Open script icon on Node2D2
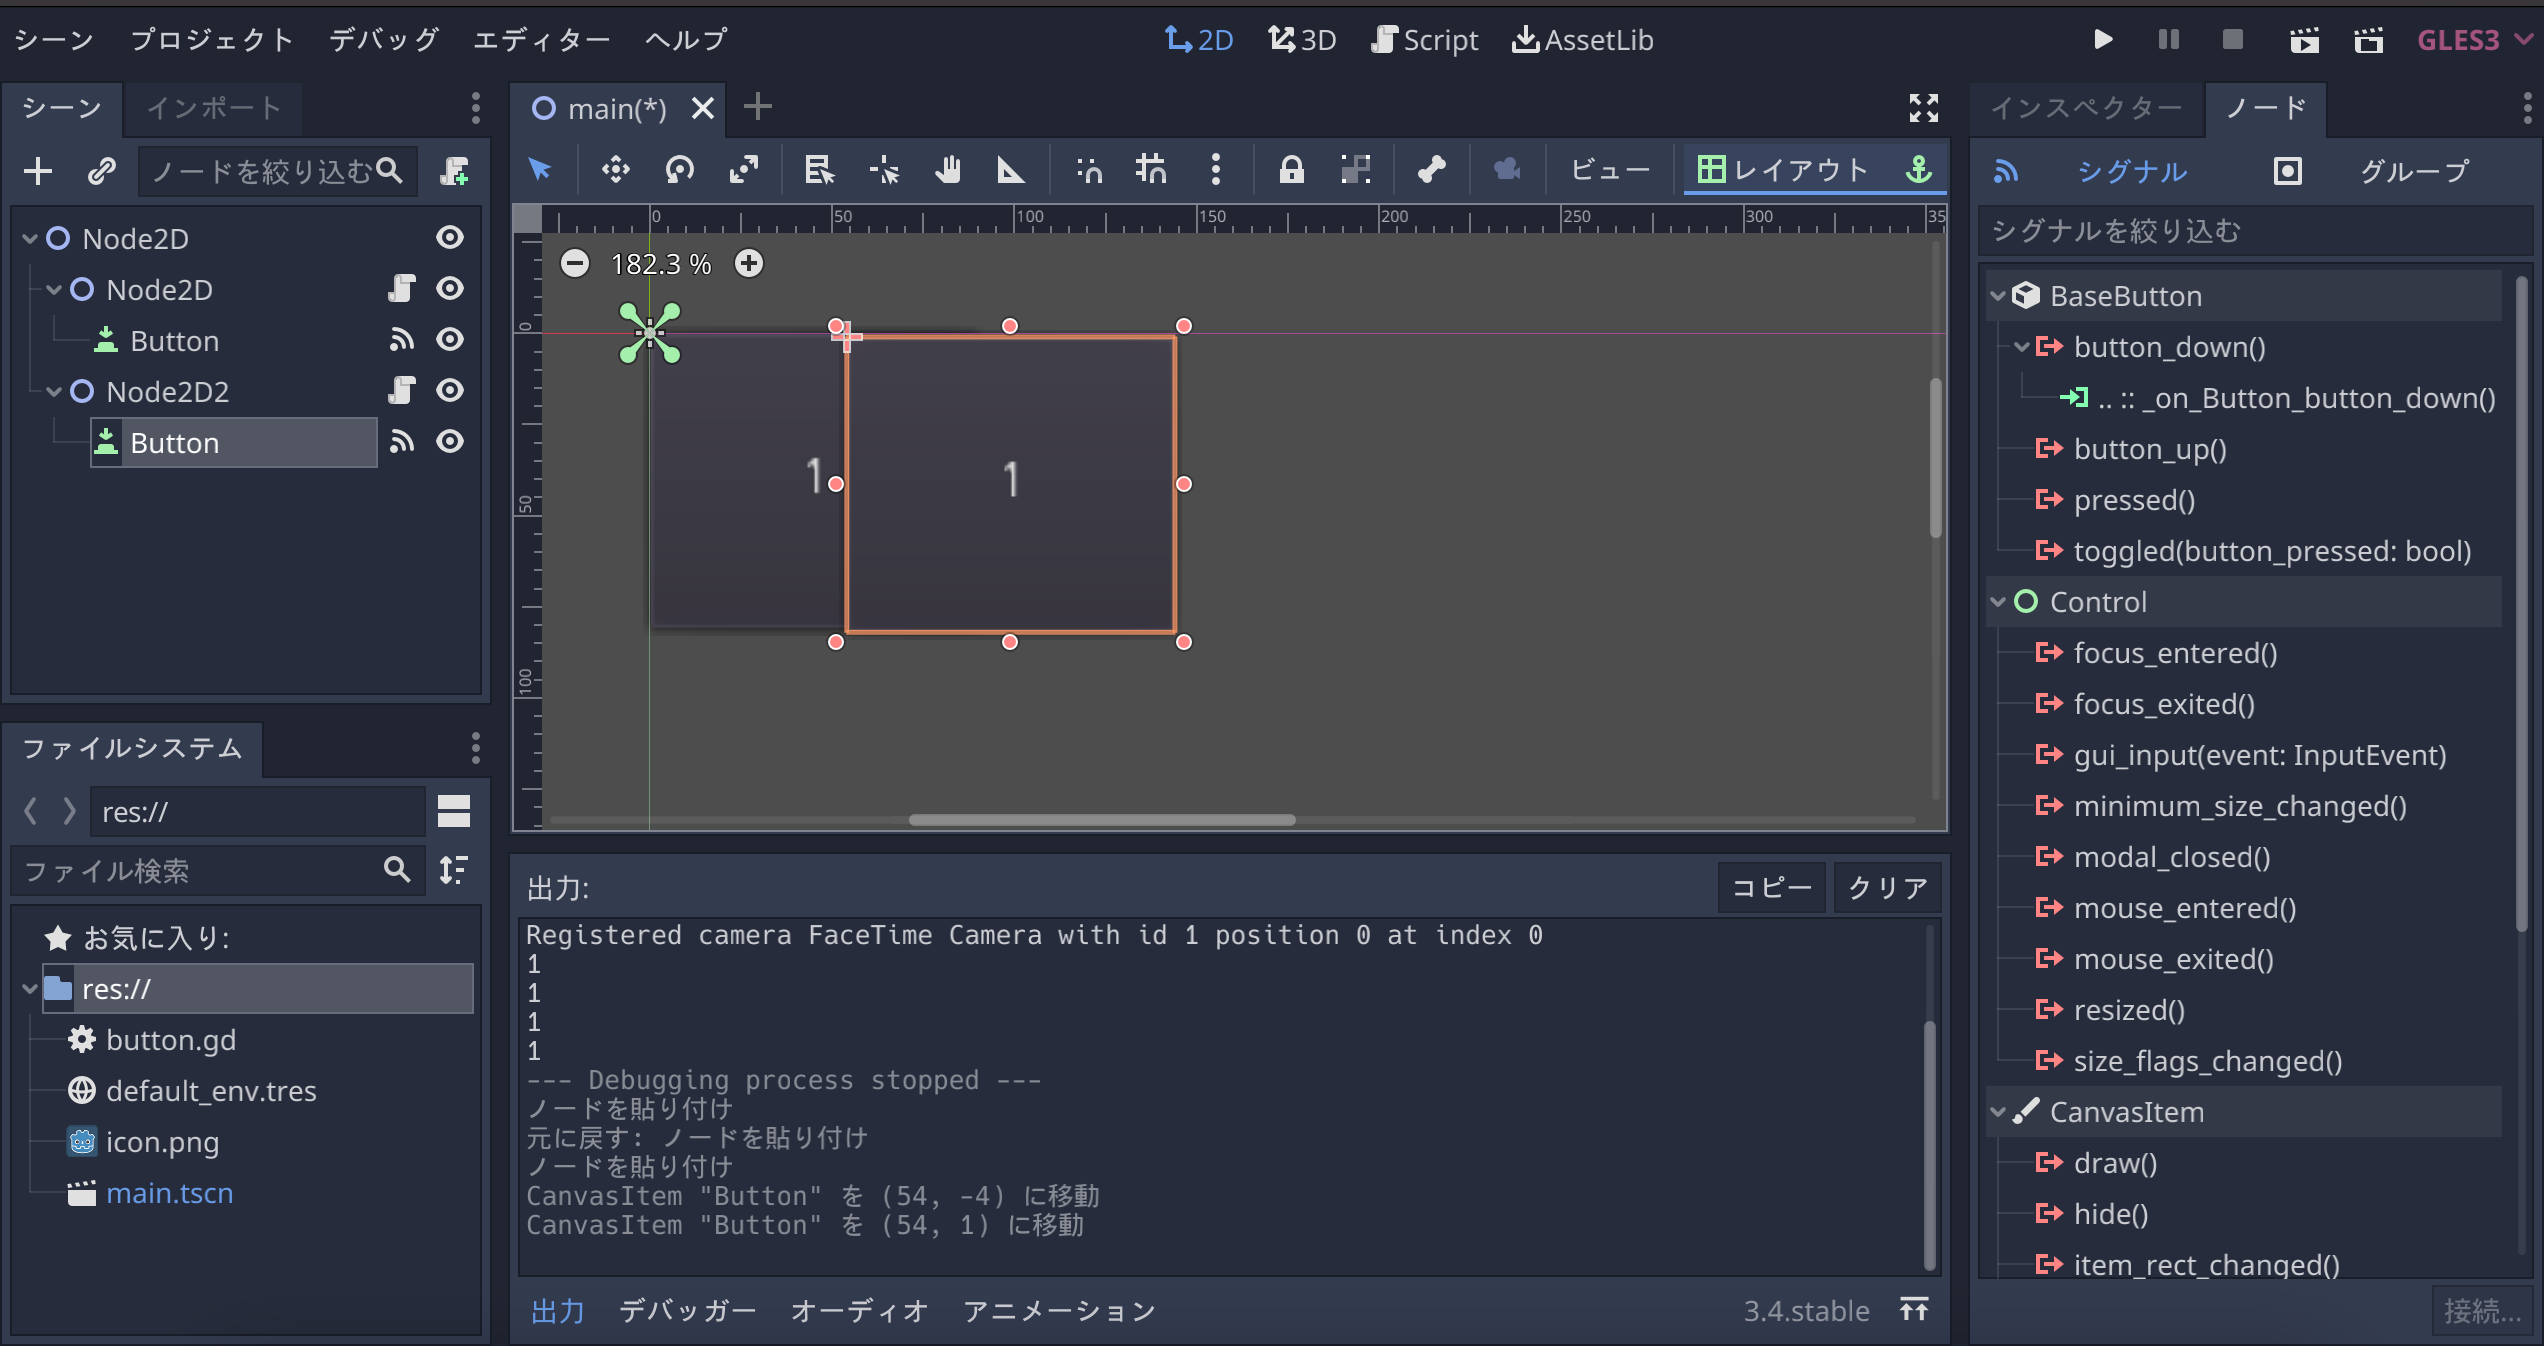 pyautogui.click(x=402, y=391)
